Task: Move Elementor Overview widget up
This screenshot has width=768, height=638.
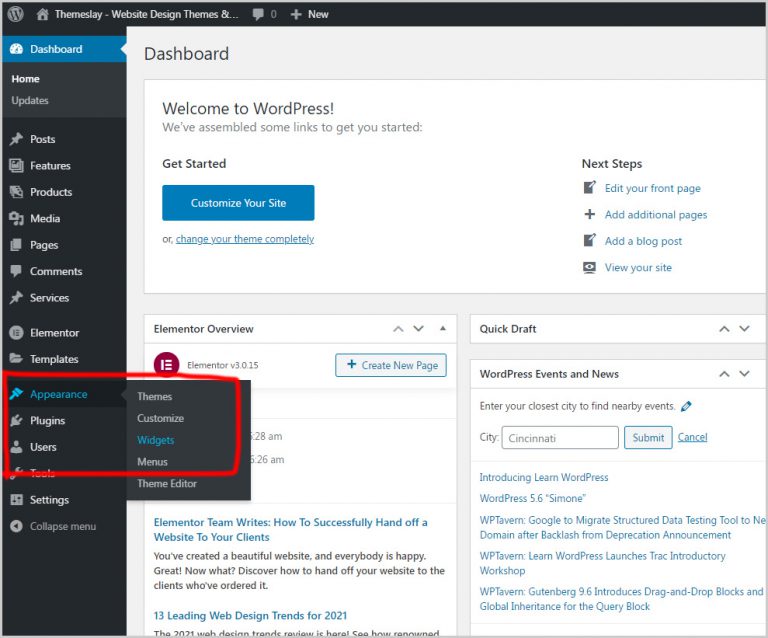Action: click(398, 329)
